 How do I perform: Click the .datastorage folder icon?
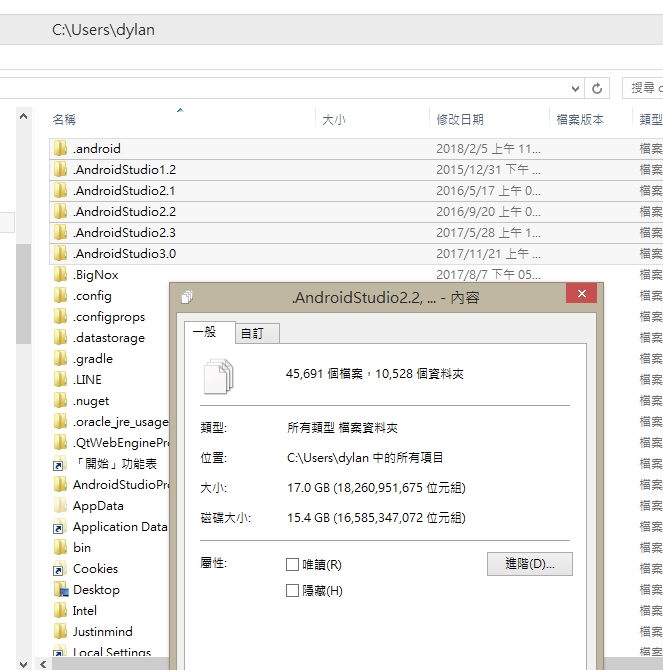click(60, 337)
